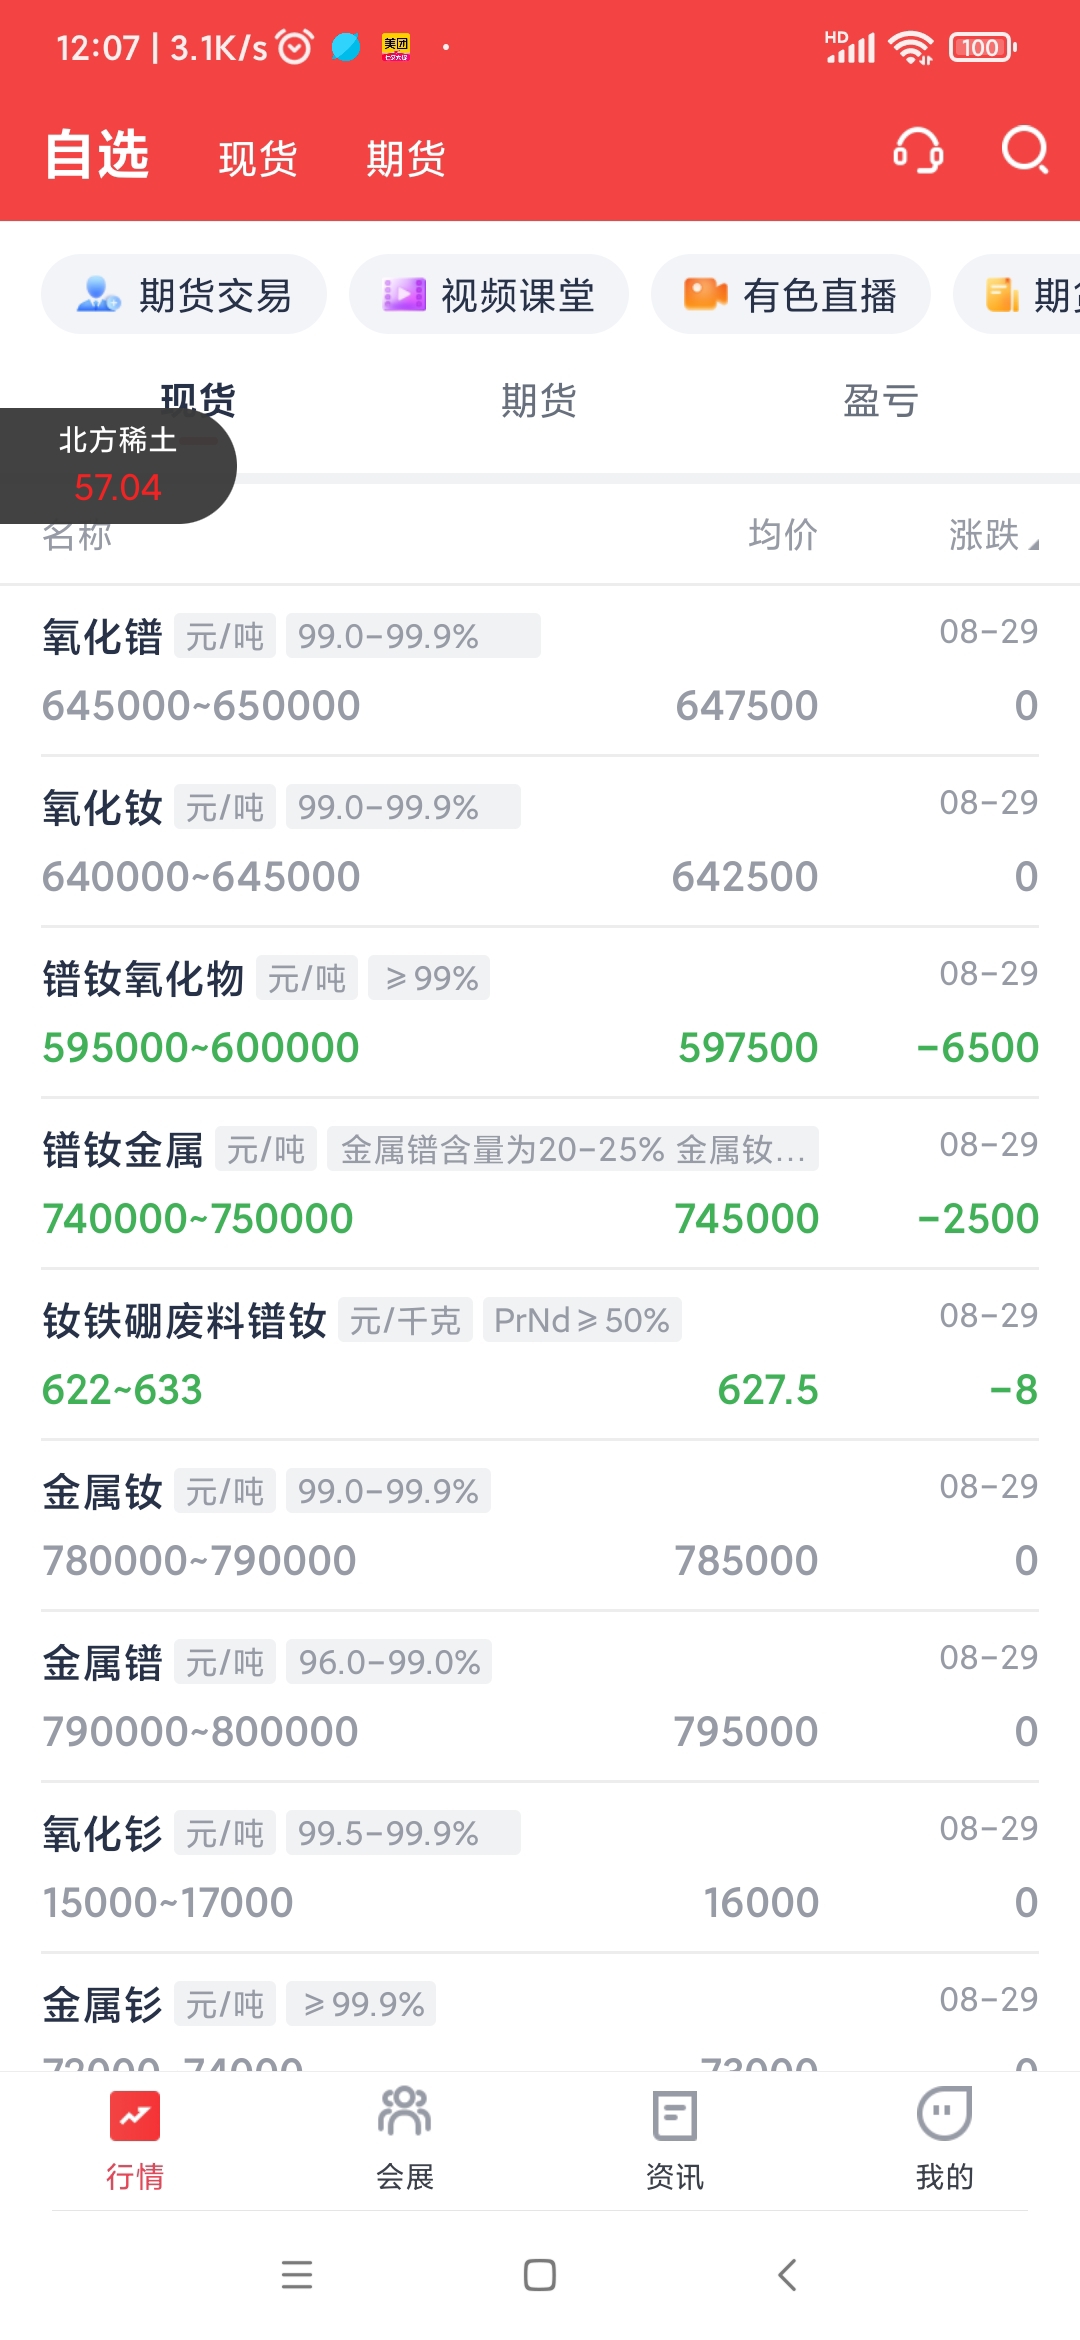Open 行情 market tab icon
The image size is (1080, 2340).
tap(135, 2116)
